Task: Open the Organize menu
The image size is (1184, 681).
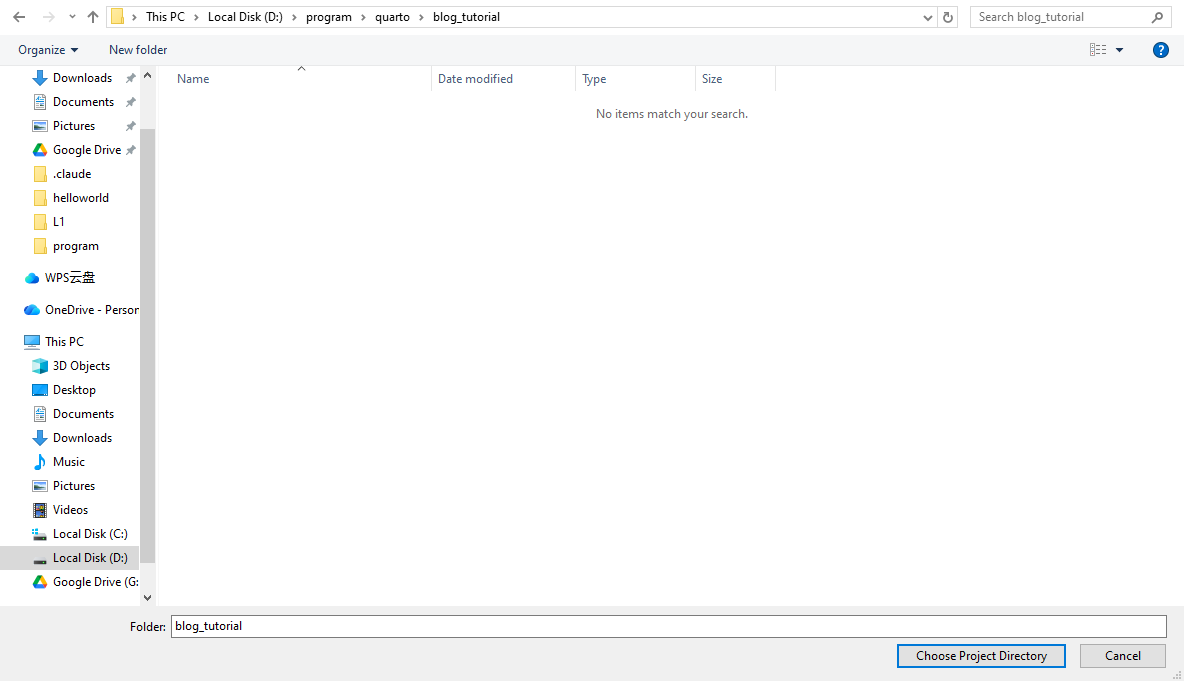Action: (48, 50)
